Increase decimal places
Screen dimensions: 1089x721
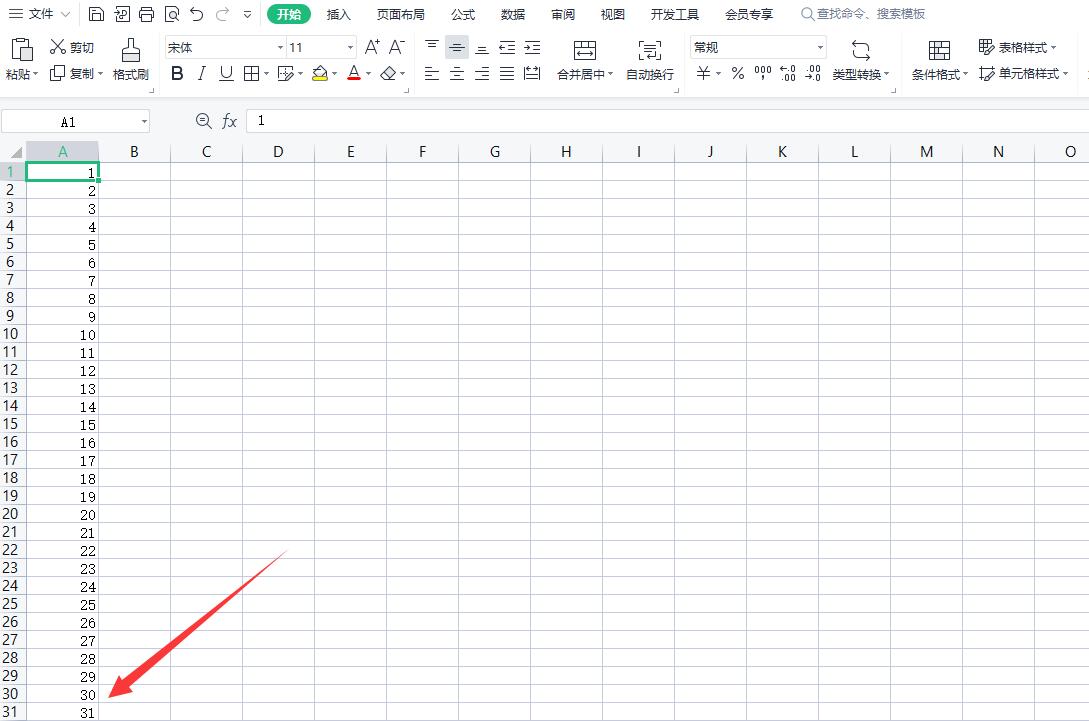[x=788, y=73]
